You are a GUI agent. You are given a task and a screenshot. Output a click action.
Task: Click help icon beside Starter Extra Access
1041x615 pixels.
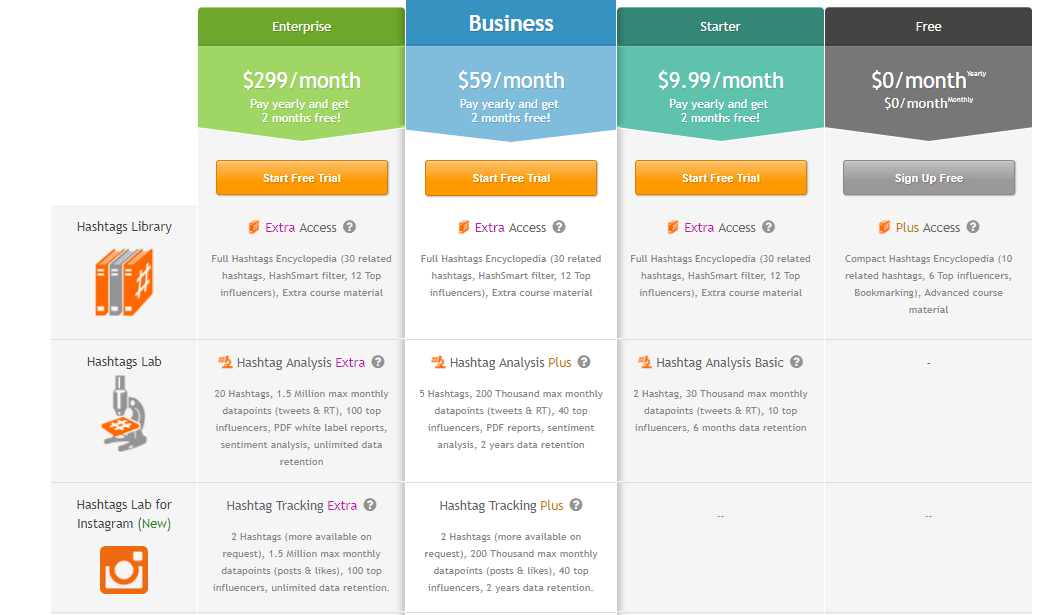769,227
